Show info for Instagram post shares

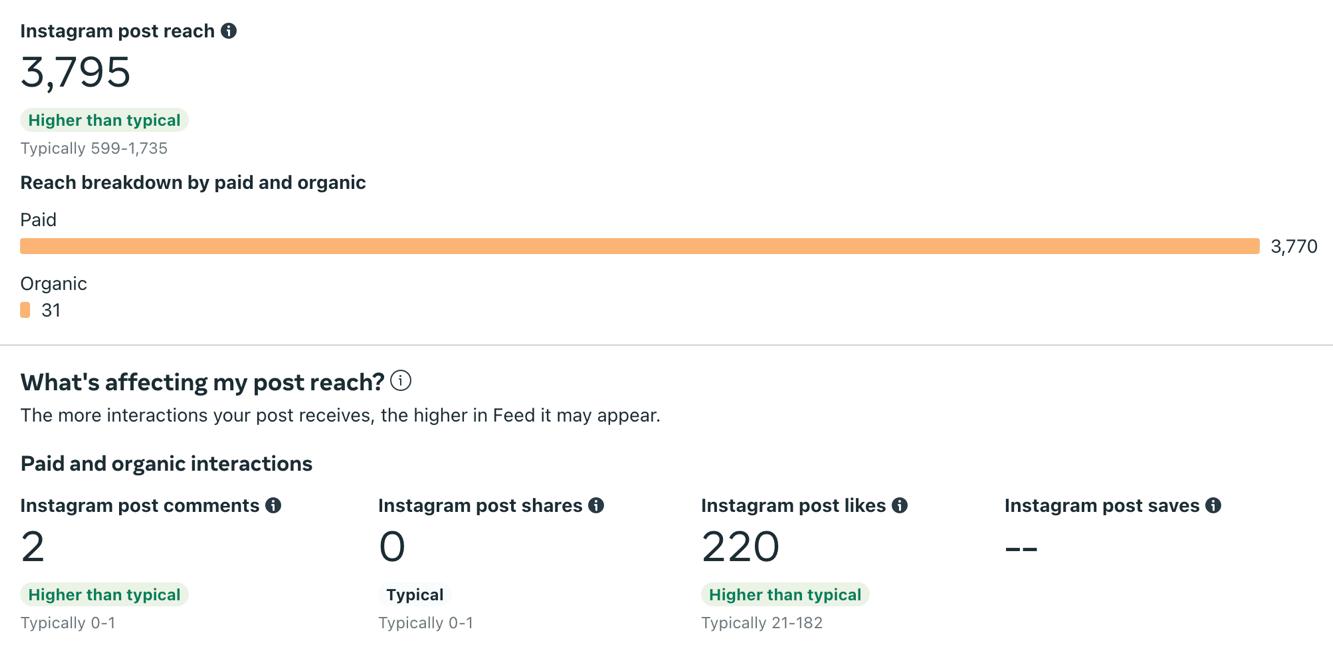596,506
